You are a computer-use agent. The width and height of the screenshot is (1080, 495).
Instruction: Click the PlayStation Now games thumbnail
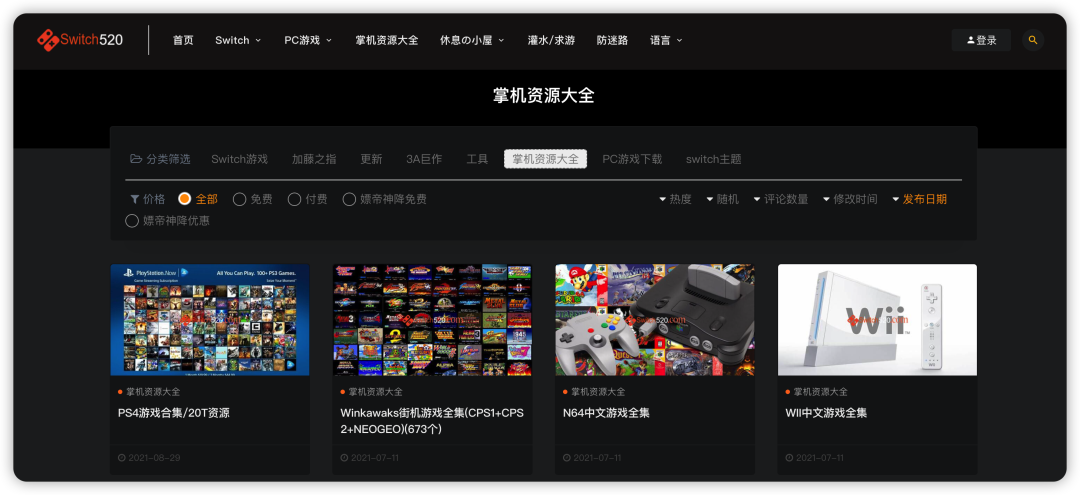coord(210,319)
